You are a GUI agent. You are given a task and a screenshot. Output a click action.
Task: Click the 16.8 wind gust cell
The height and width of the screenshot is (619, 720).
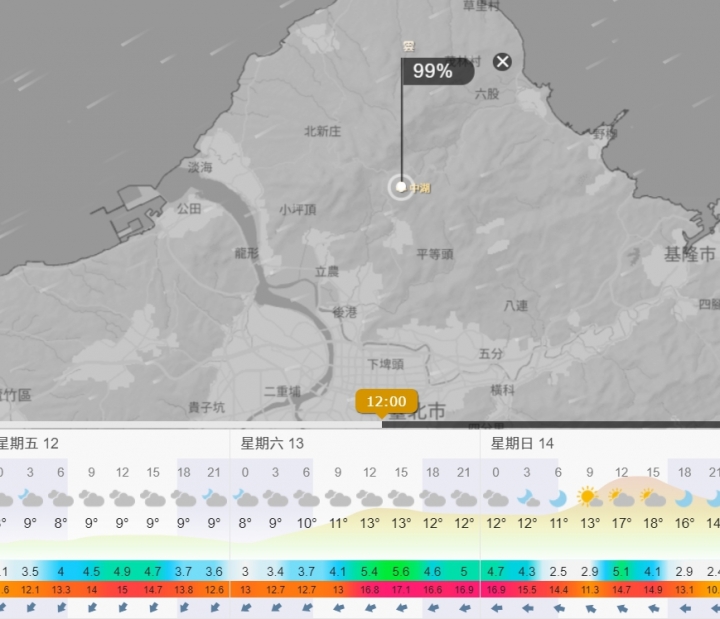coord(369,590)
